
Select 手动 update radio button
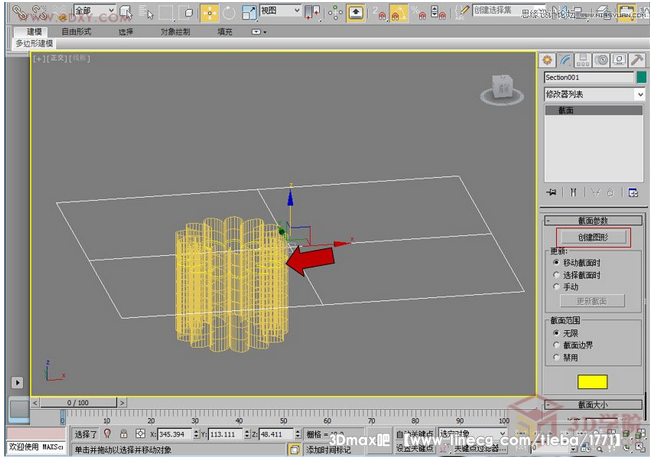(556, 287)
